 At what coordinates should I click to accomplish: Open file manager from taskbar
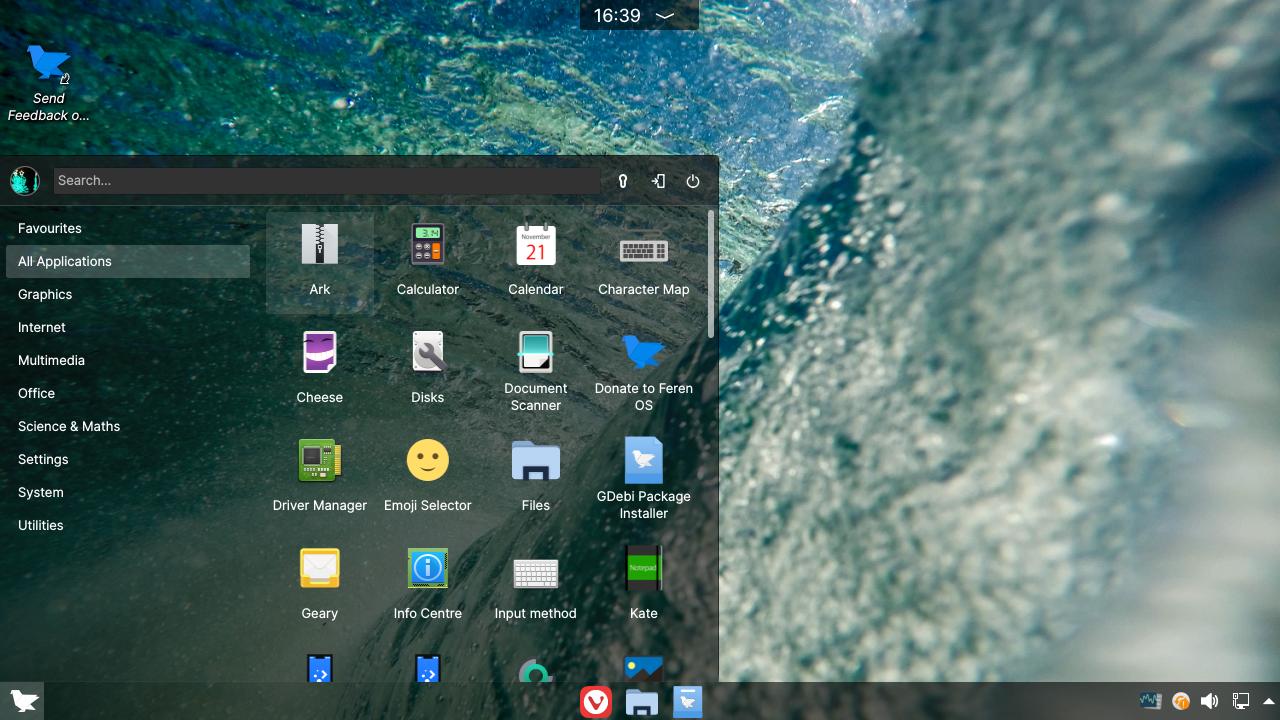(x=641, y=702)
